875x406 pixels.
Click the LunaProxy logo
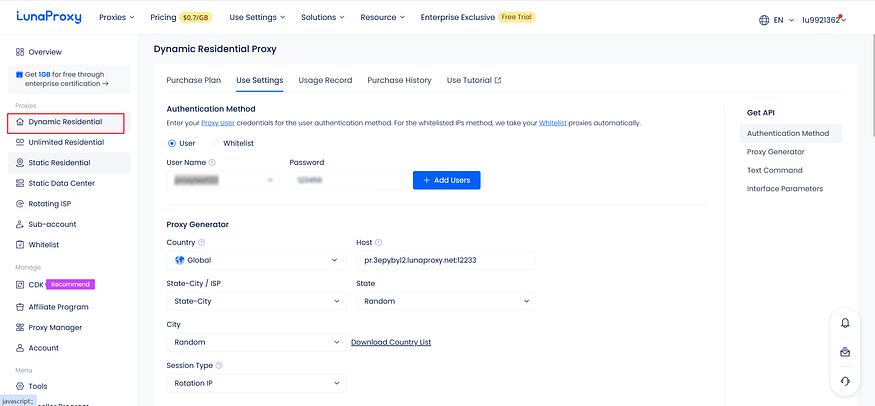[49, 17]
